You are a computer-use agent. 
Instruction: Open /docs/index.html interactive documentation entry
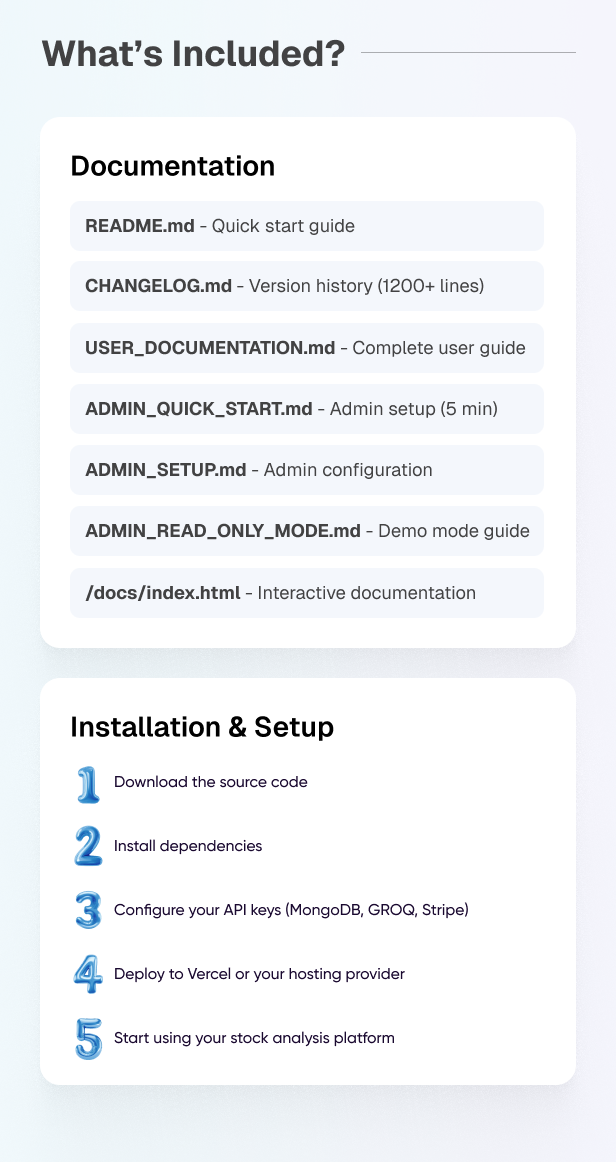(x=306, y=593)
